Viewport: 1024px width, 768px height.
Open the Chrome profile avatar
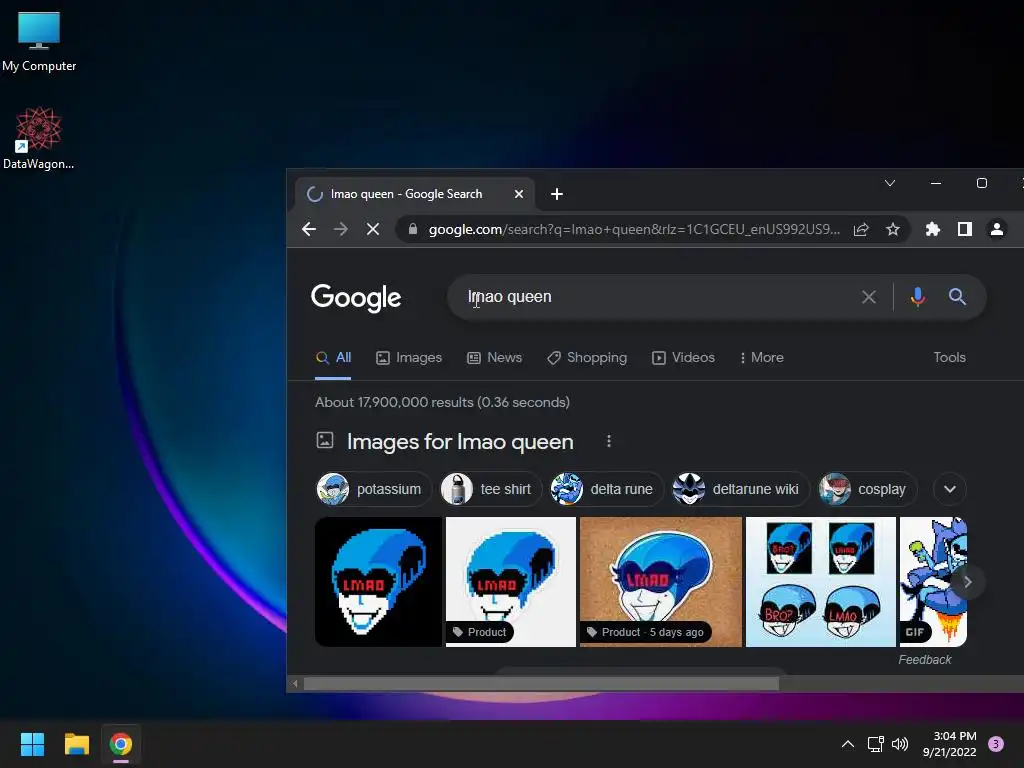point(997,229)
